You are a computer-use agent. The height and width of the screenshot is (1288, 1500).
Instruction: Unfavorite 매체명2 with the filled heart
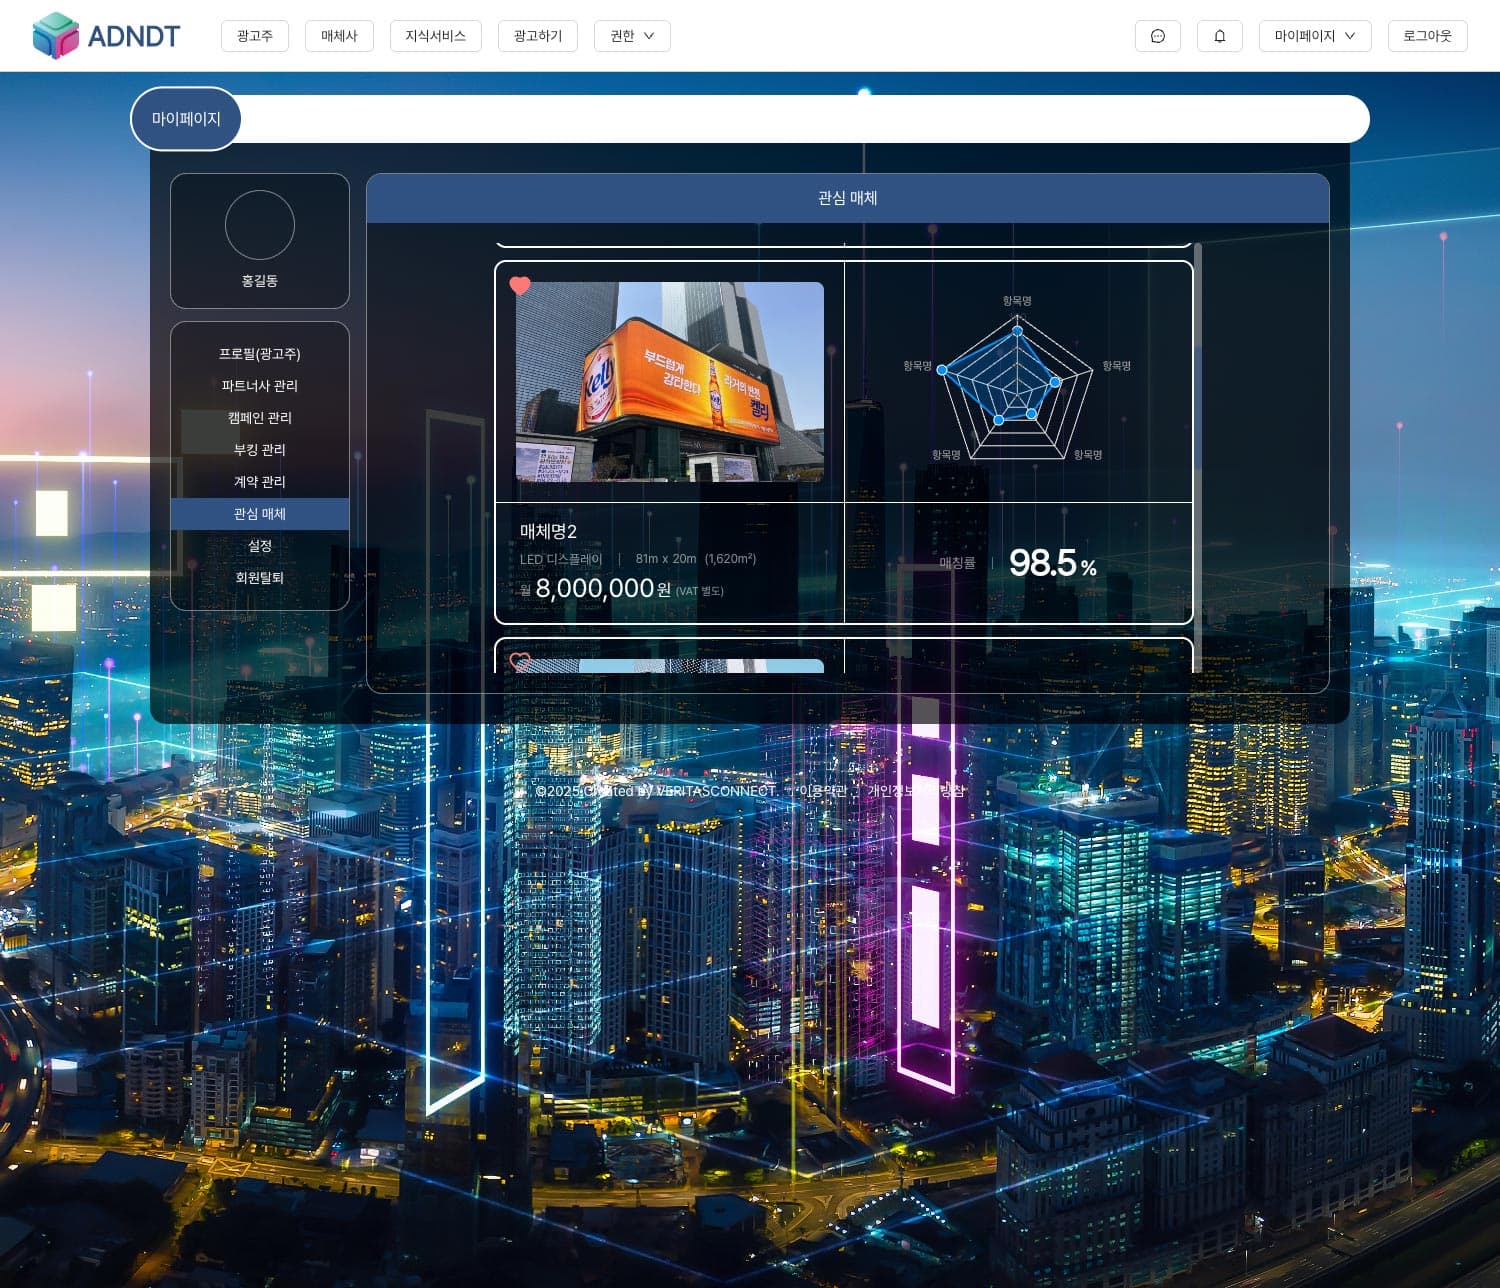520,286
